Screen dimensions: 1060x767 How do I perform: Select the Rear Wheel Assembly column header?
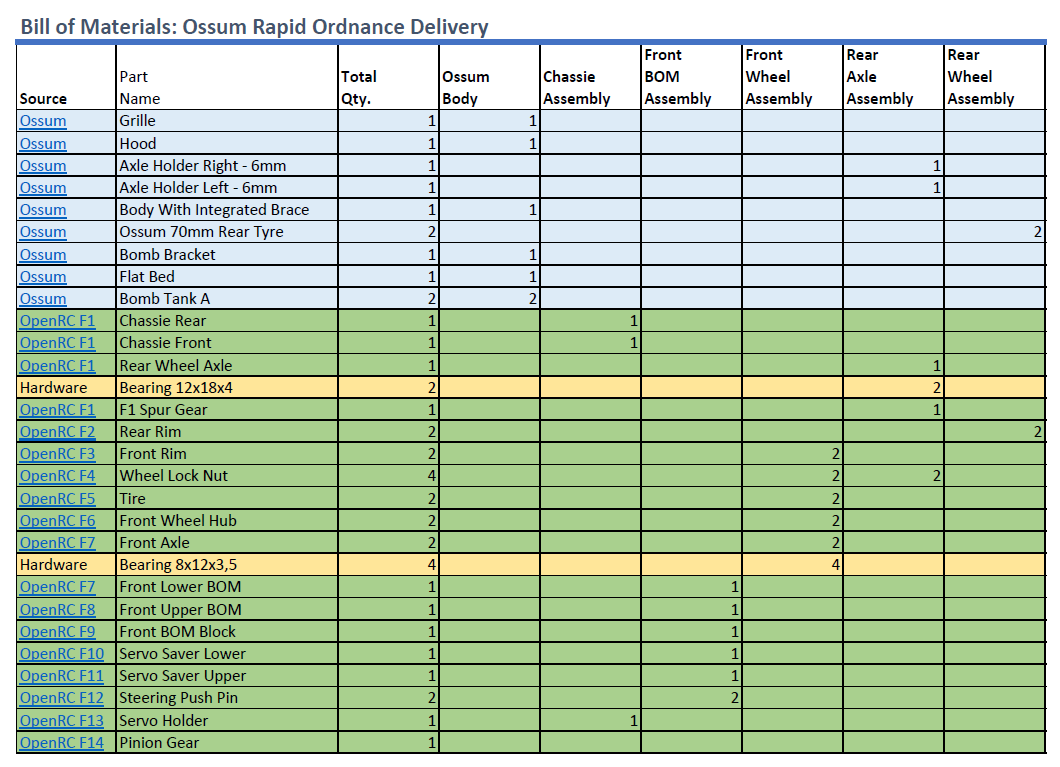pyautogui.click(x=994, y=77)
